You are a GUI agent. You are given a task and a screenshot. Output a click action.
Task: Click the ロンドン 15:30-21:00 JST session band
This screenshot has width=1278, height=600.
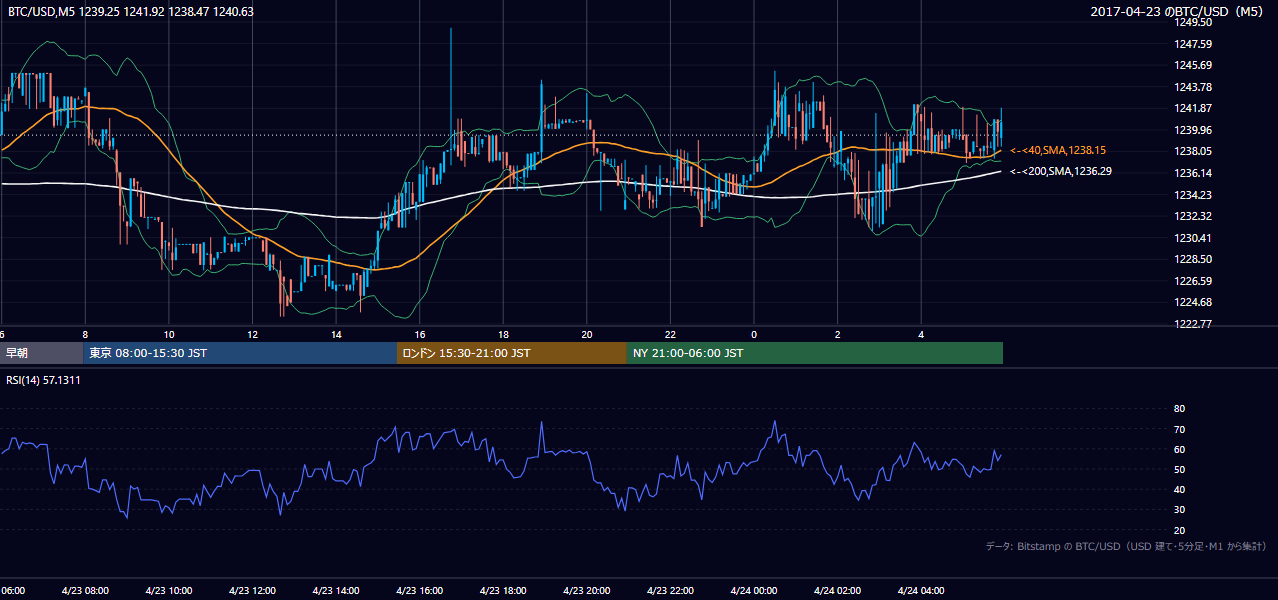click(x=512, y=353)
